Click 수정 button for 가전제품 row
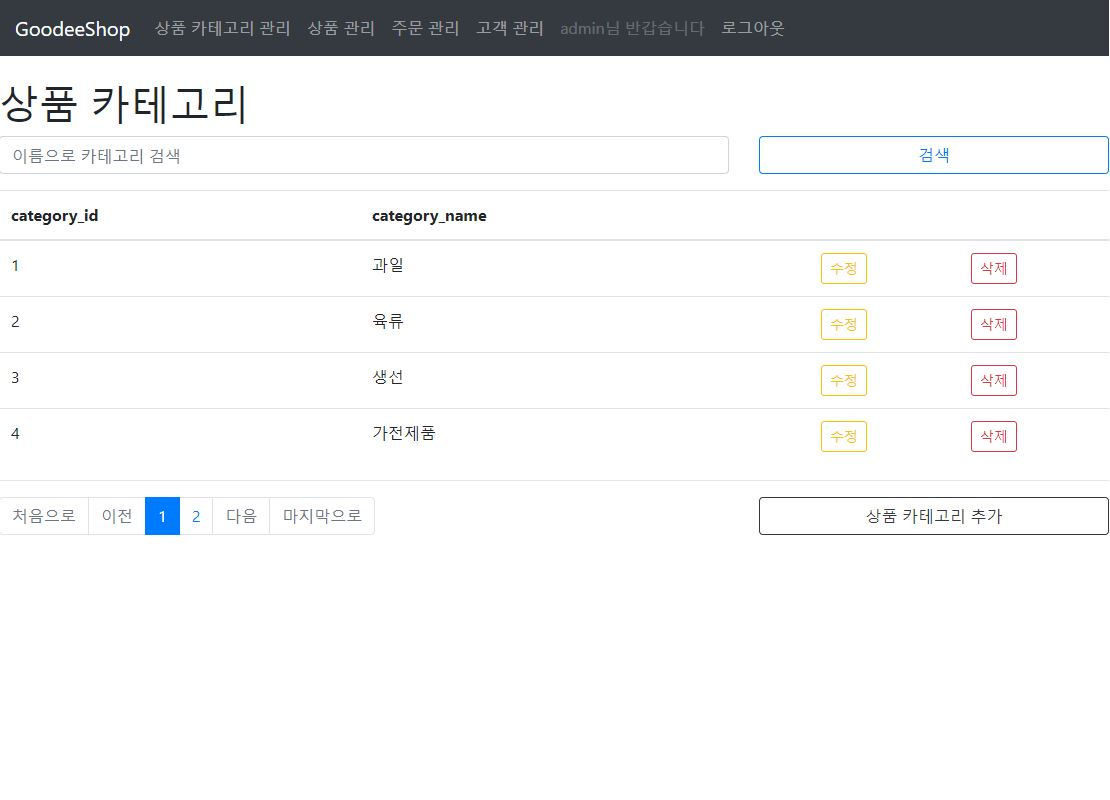This screenshot has width=1110, height=800. point(844,436)
